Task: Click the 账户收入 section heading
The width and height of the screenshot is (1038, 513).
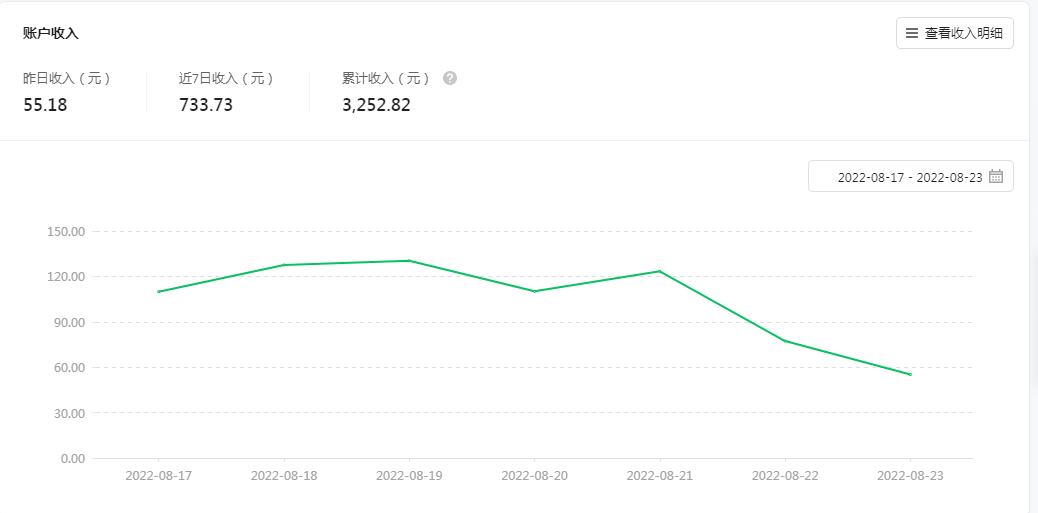Action: point(51,33)
